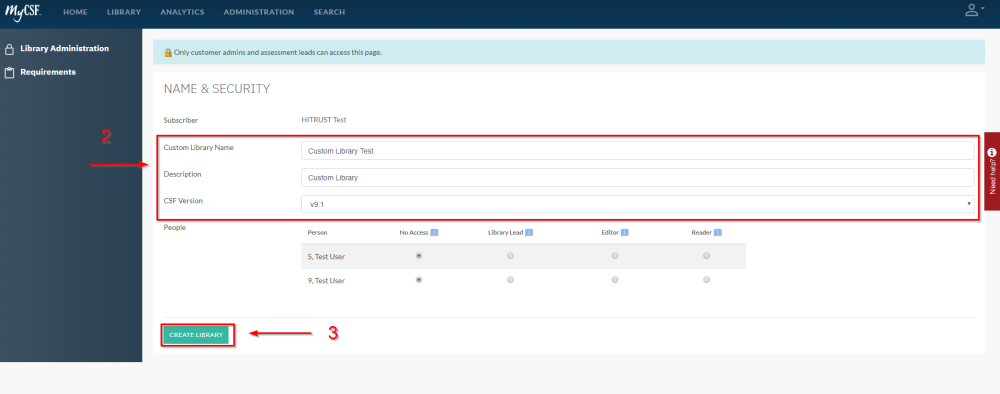Click the No Access info icon
The width and height of the screenshot is (1000, 394).
[434, 233]
